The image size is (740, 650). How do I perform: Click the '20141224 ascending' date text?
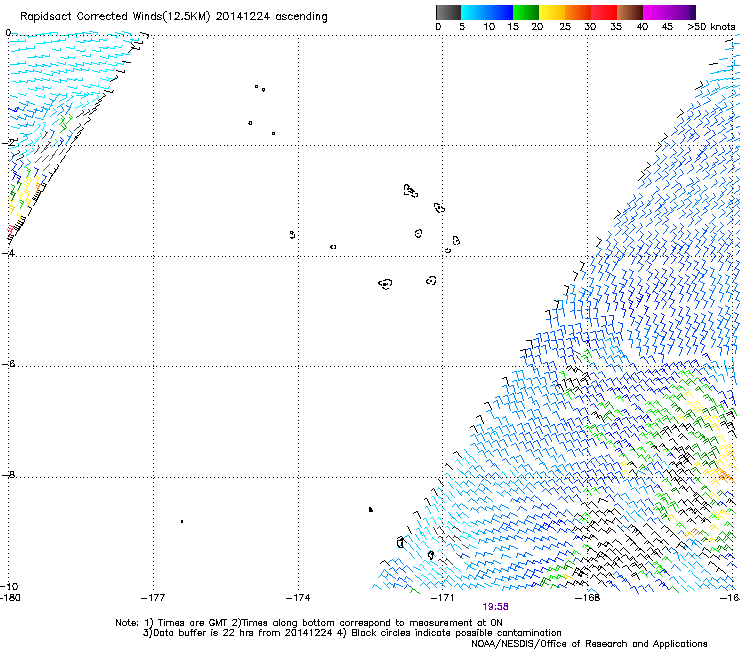[271, 17]
